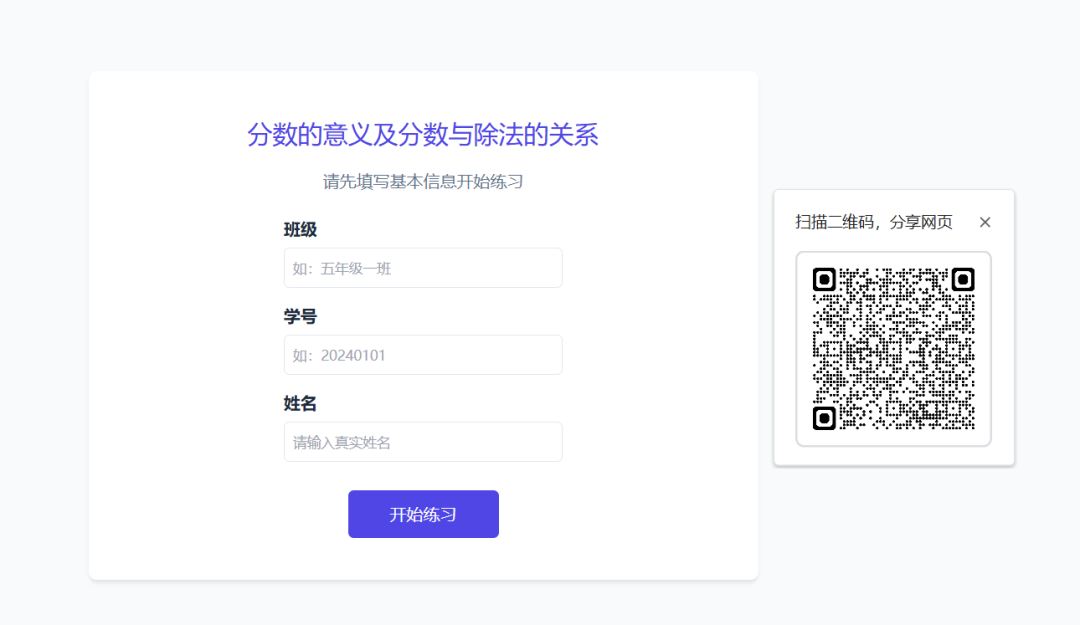
Task: Click the 姓名 real name input field
Action: click(423, 442)
